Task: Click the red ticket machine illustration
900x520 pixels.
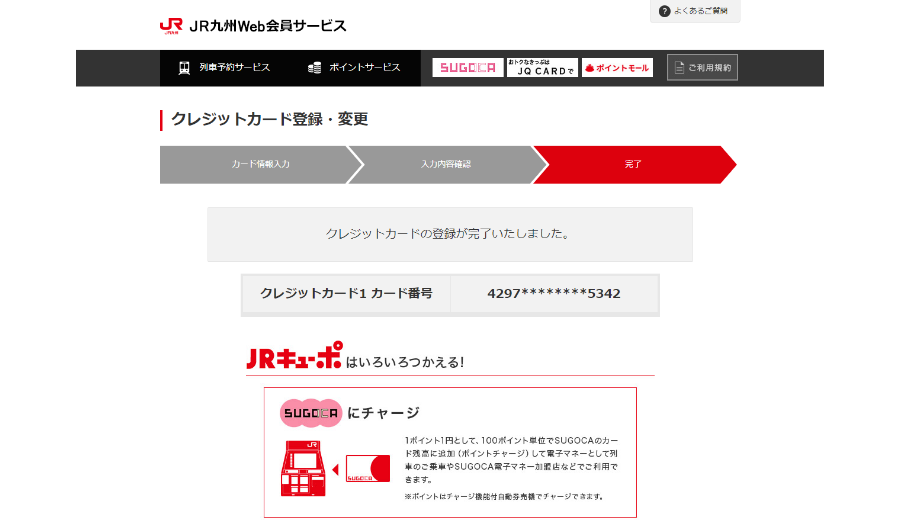Action: (303, 468)
